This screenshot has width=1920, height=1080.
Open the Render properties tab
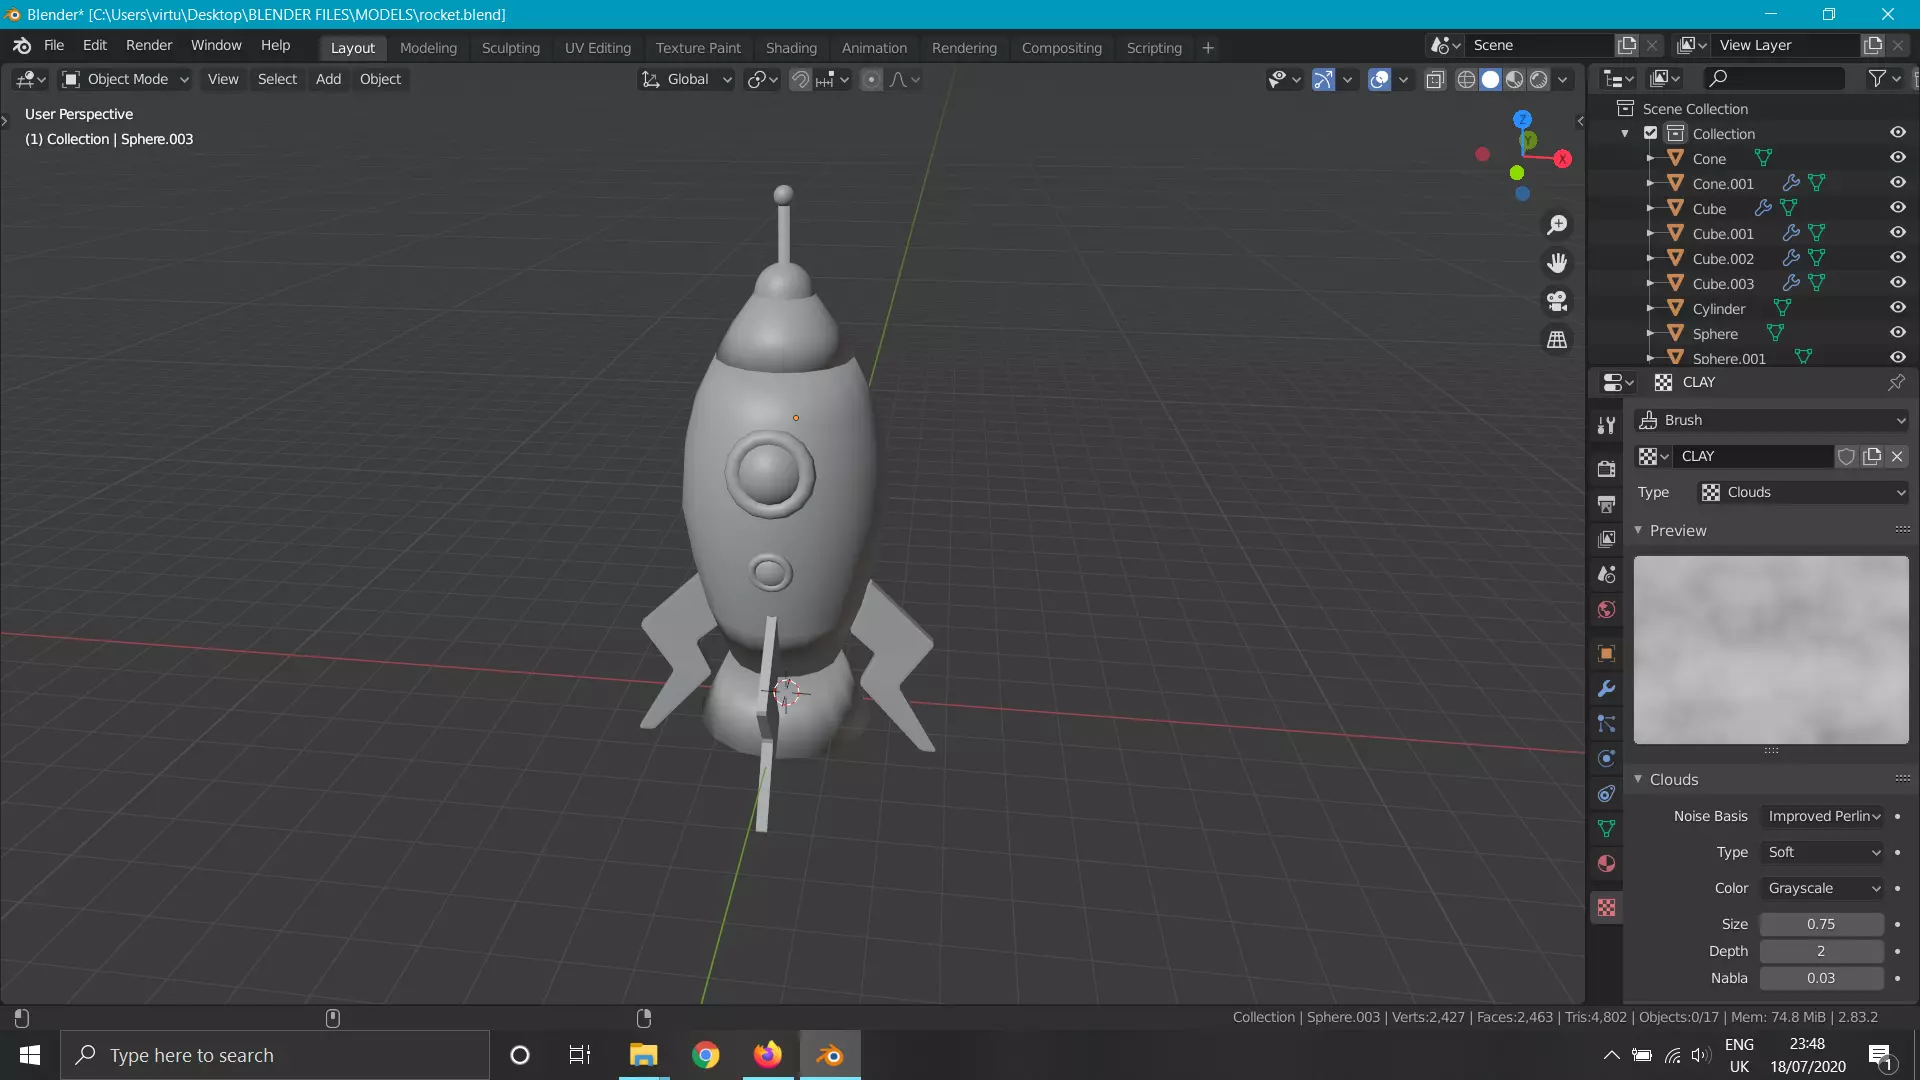1606,469
